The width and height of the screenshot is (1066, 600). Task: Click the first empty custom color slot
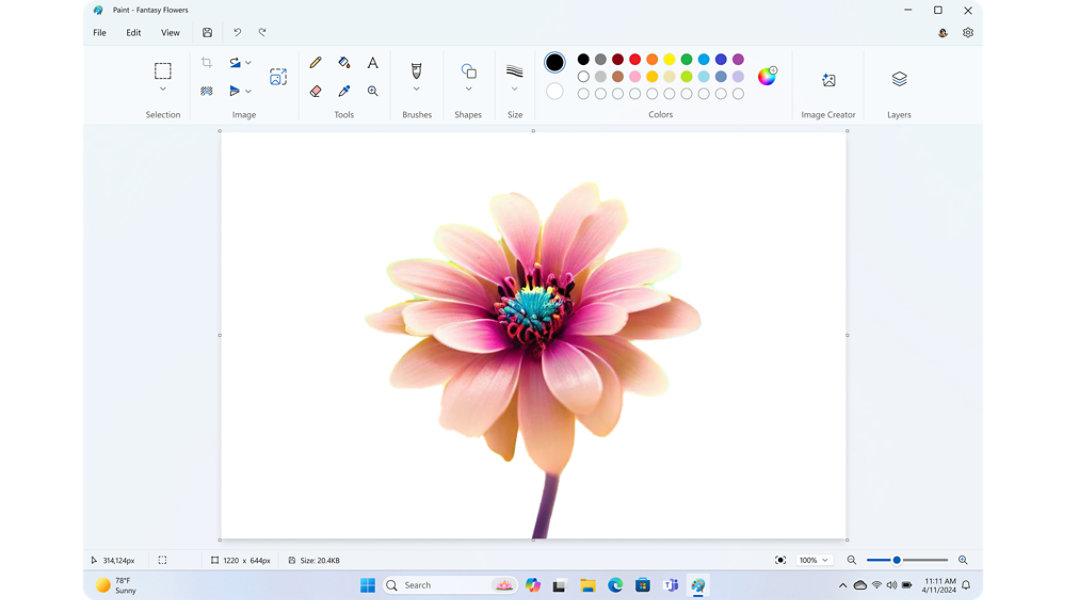(x=583, y=94)
